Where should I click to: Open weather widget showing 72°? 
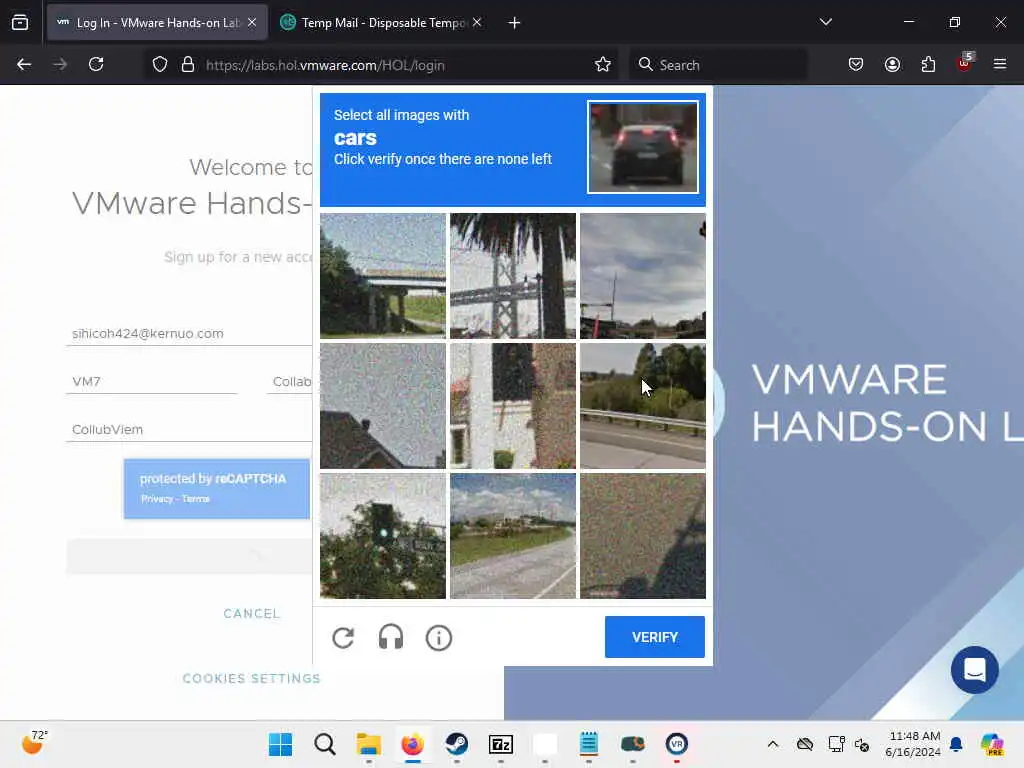35,743
